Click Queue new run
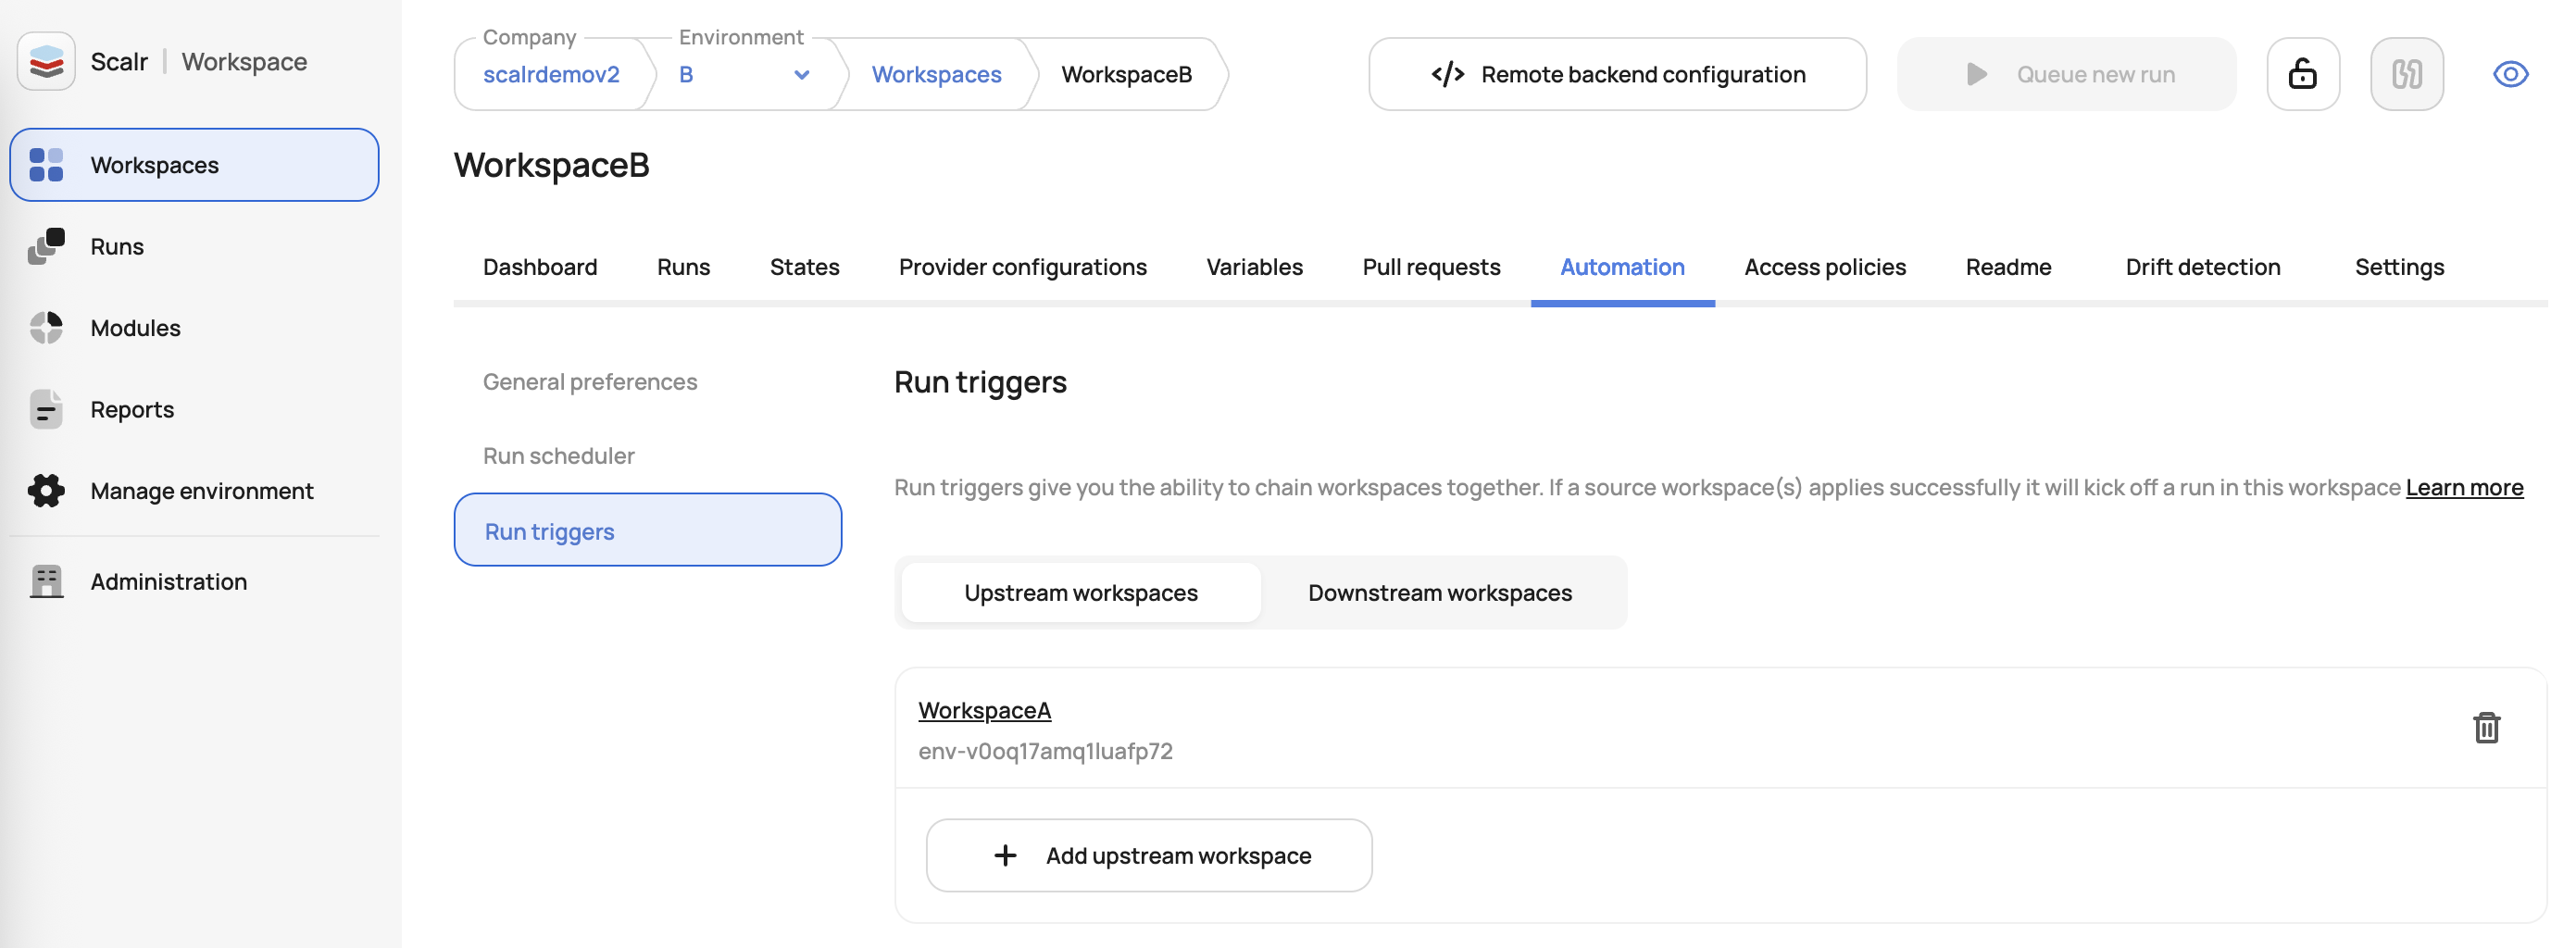The height and width of the screenshot is (948, 2576). [2066, 74]
